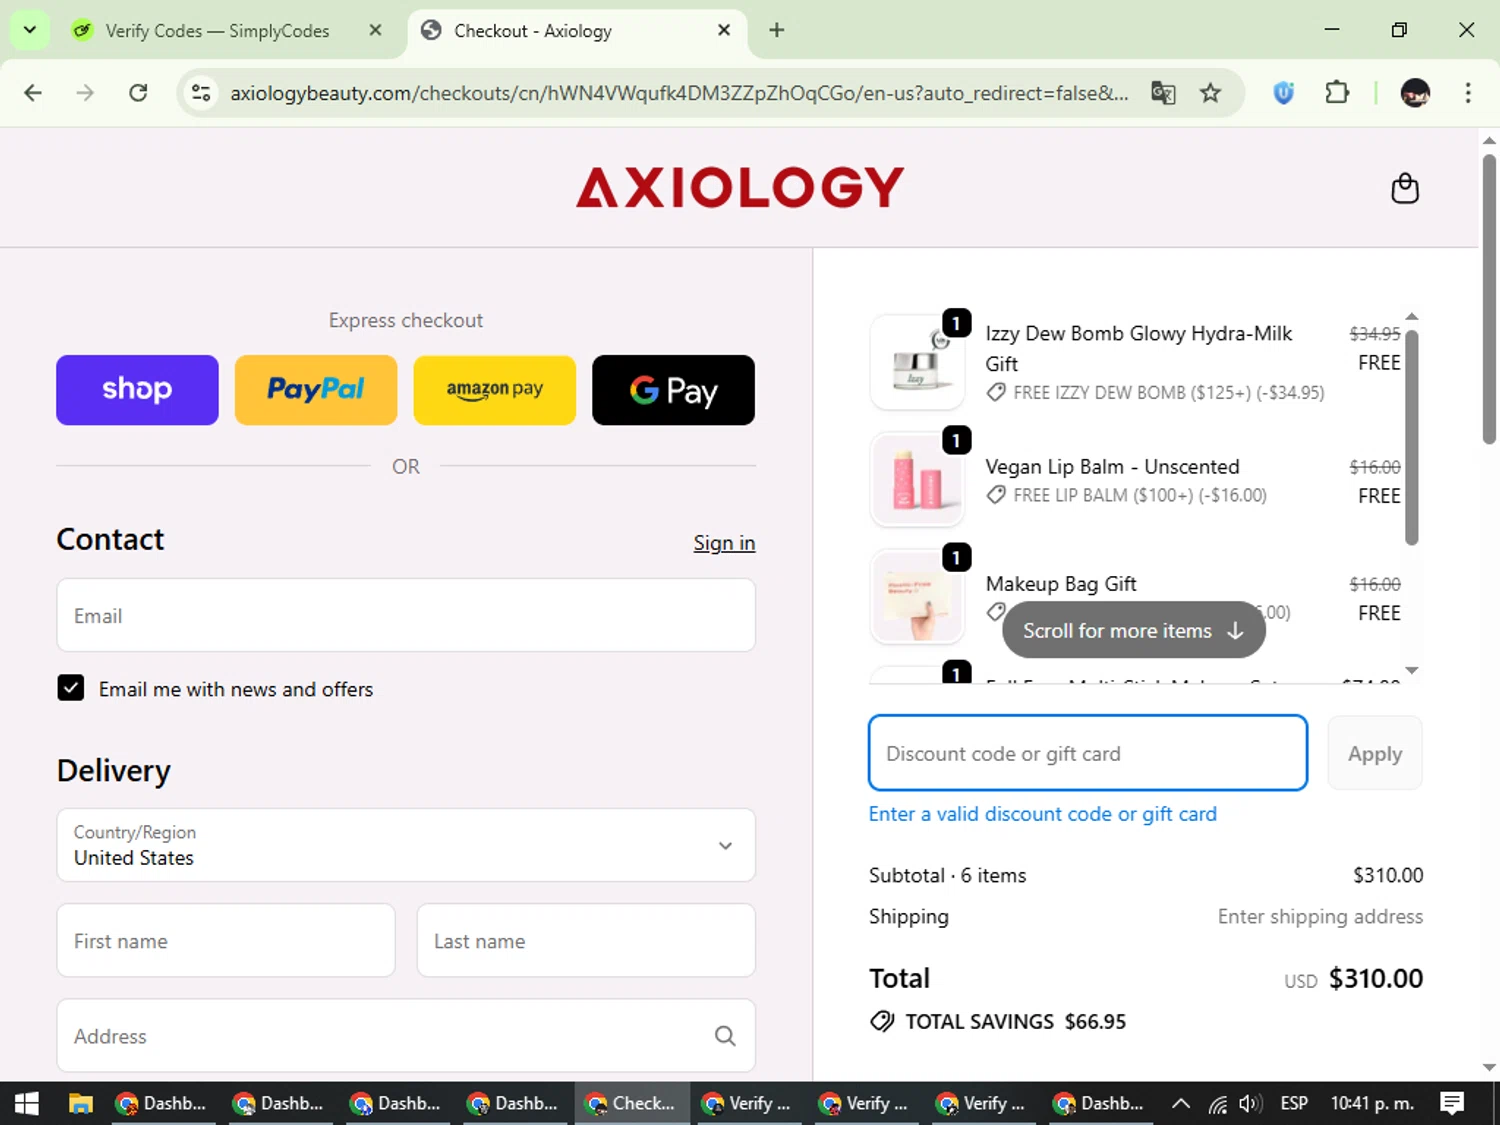Open File Explorer from the taskbar
This screenshot has height=1125, width=1500.
(x=80, y=1103)
